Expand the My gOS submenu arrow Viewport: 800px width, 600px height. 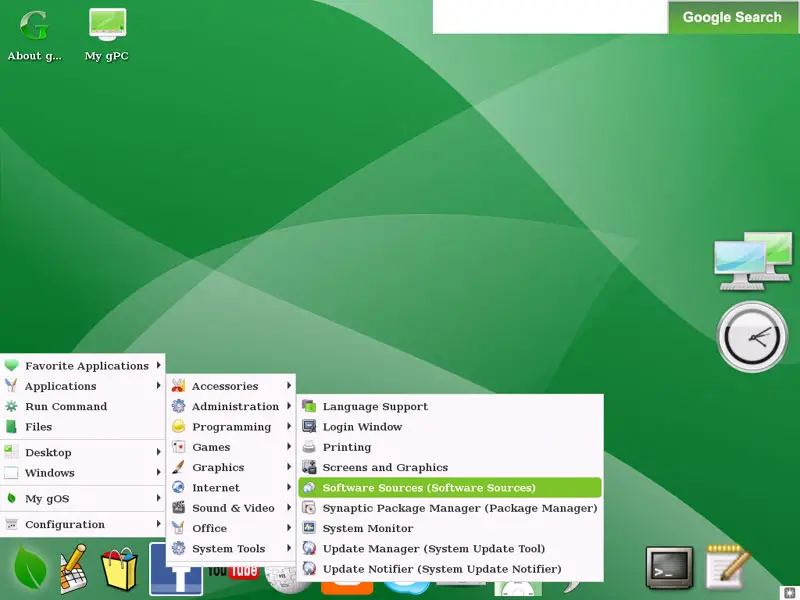[159, 498]
